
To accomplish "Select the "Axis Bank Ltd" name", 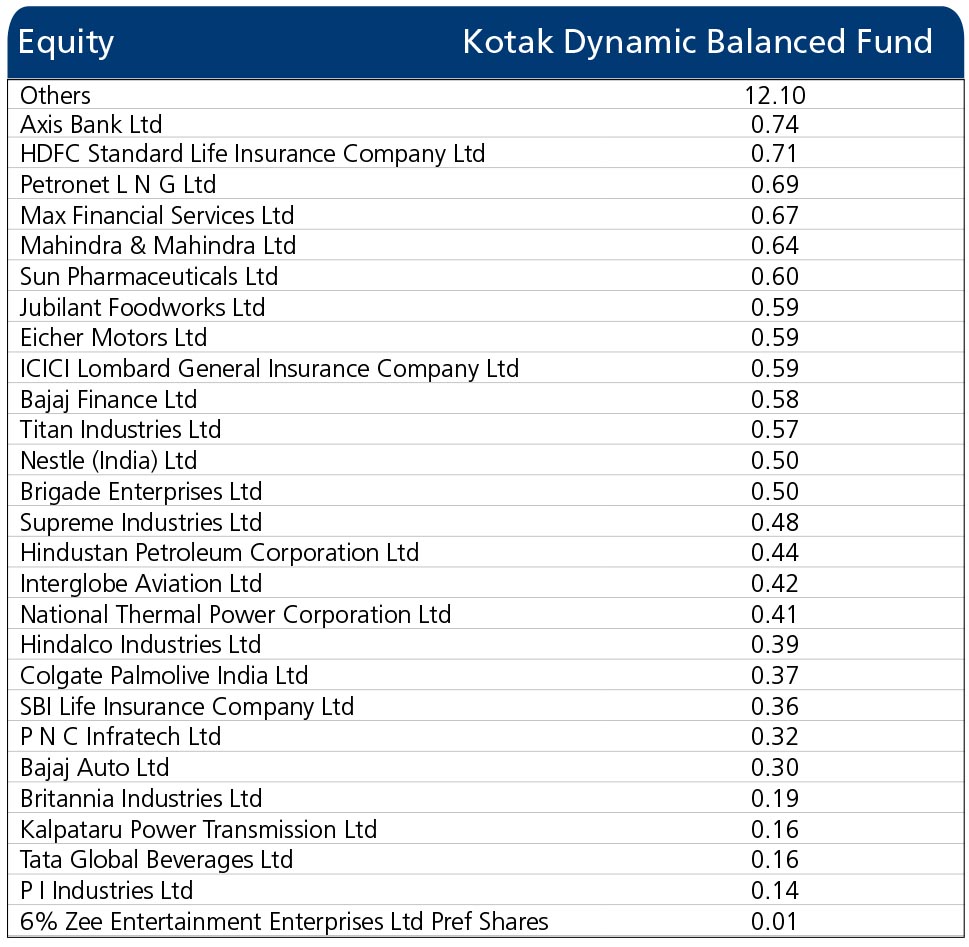I will click(91, 124).
